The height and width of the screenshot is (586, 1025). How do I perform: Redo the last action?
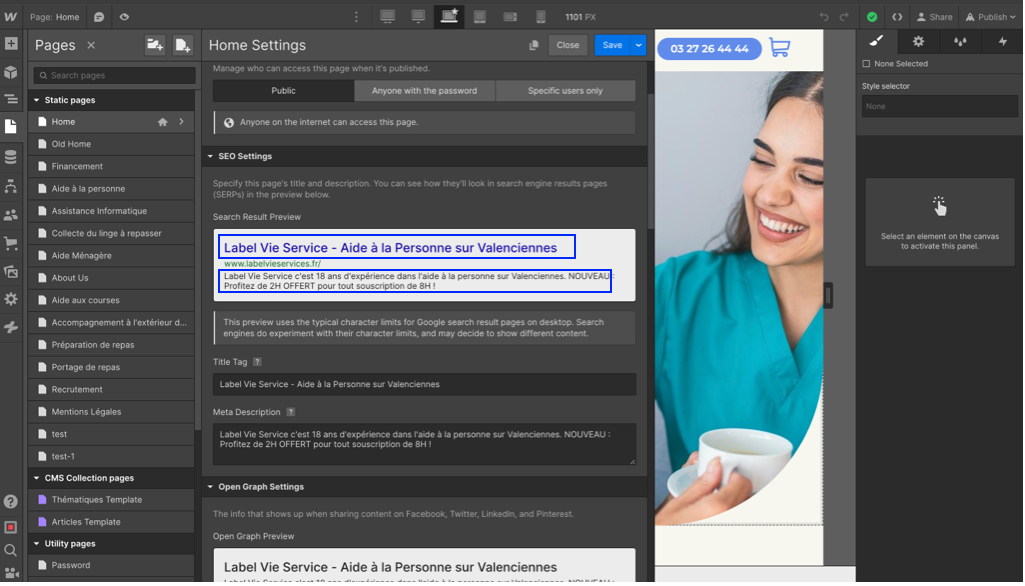click(844, 17)
